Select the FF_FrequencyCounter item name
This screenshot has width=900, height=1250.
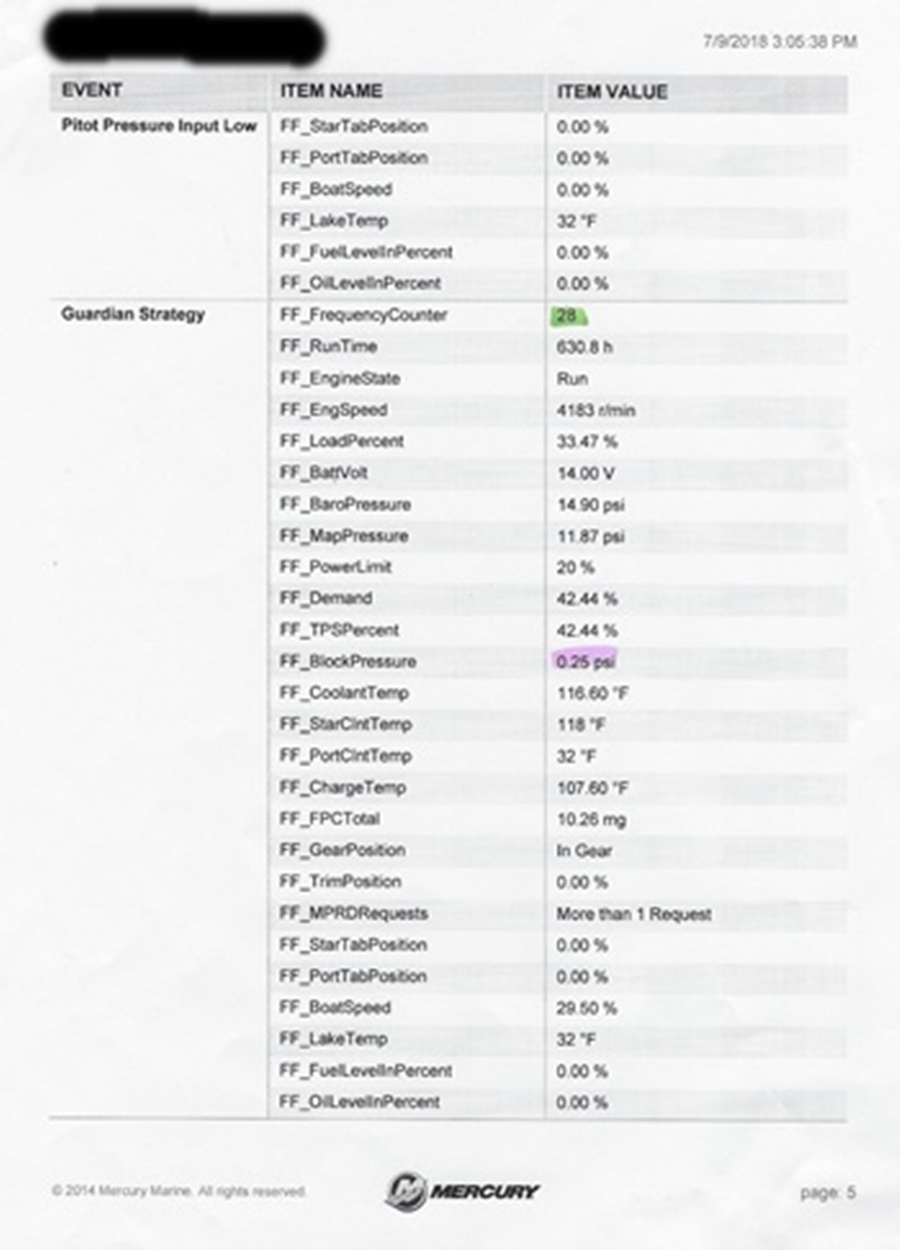363,315
